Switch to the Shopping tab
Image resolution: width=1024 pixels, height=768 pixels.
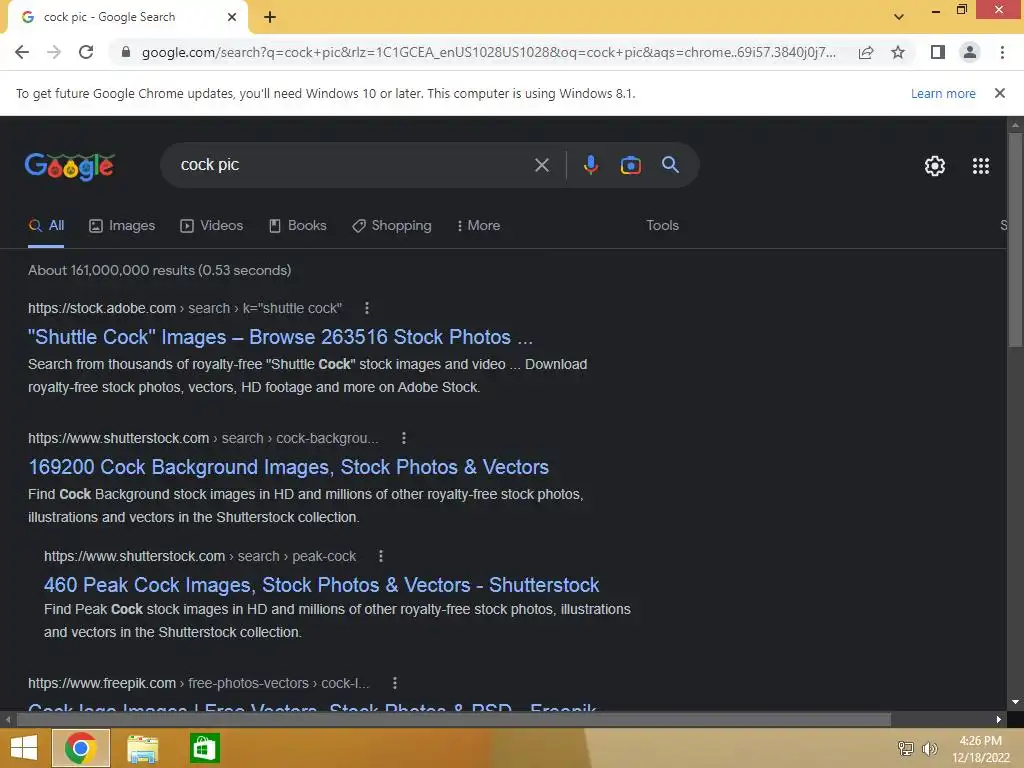392,225
